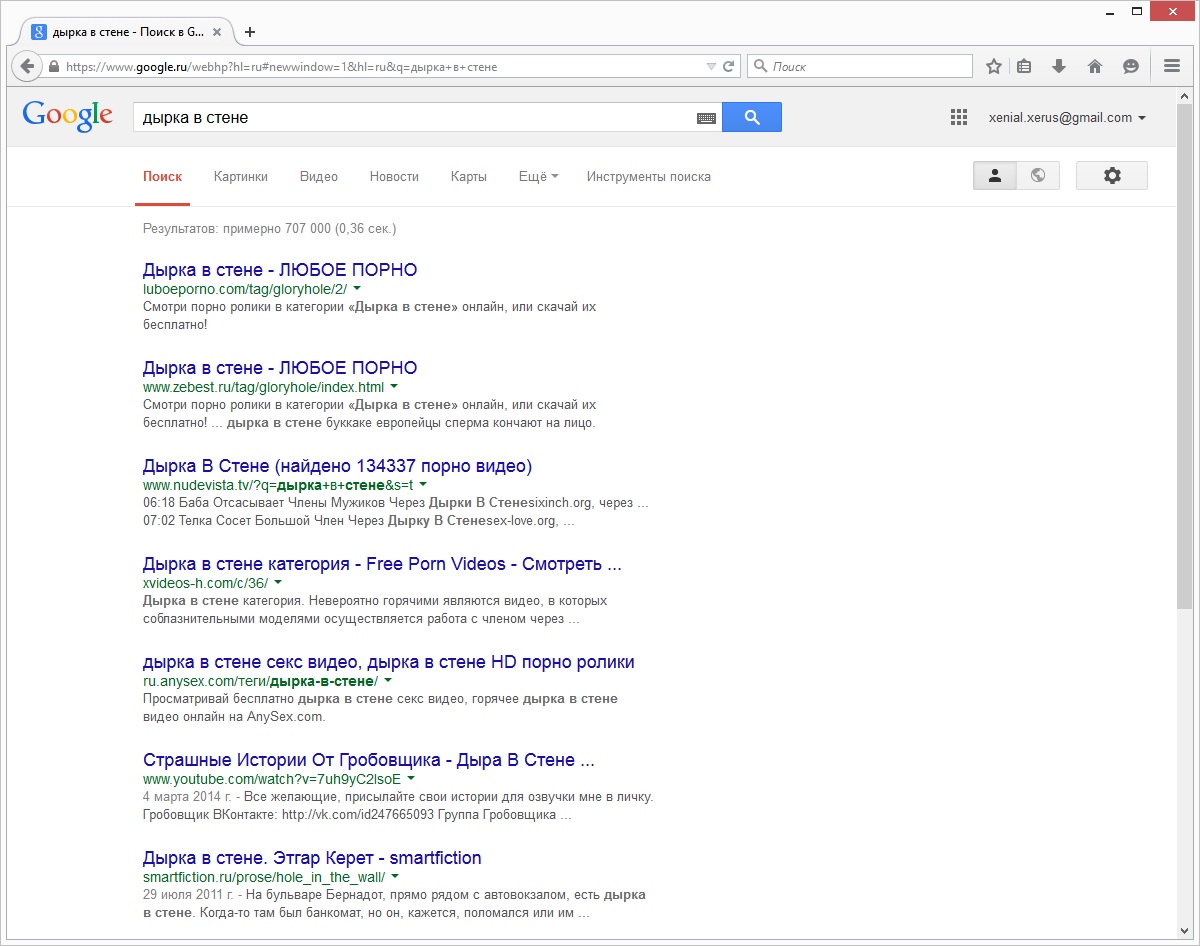Expand the arrow next to www.zebest.ru URL

[x=394, y=387]
